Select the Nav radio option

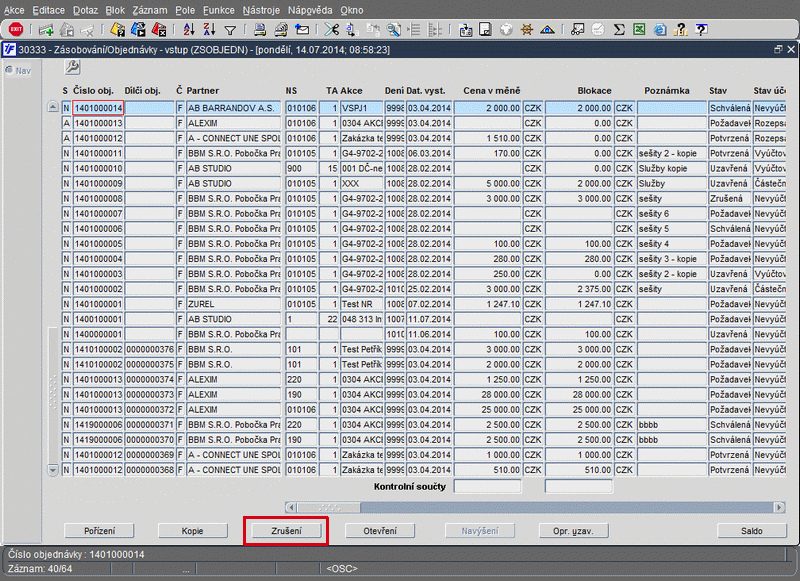coord(10,70)
